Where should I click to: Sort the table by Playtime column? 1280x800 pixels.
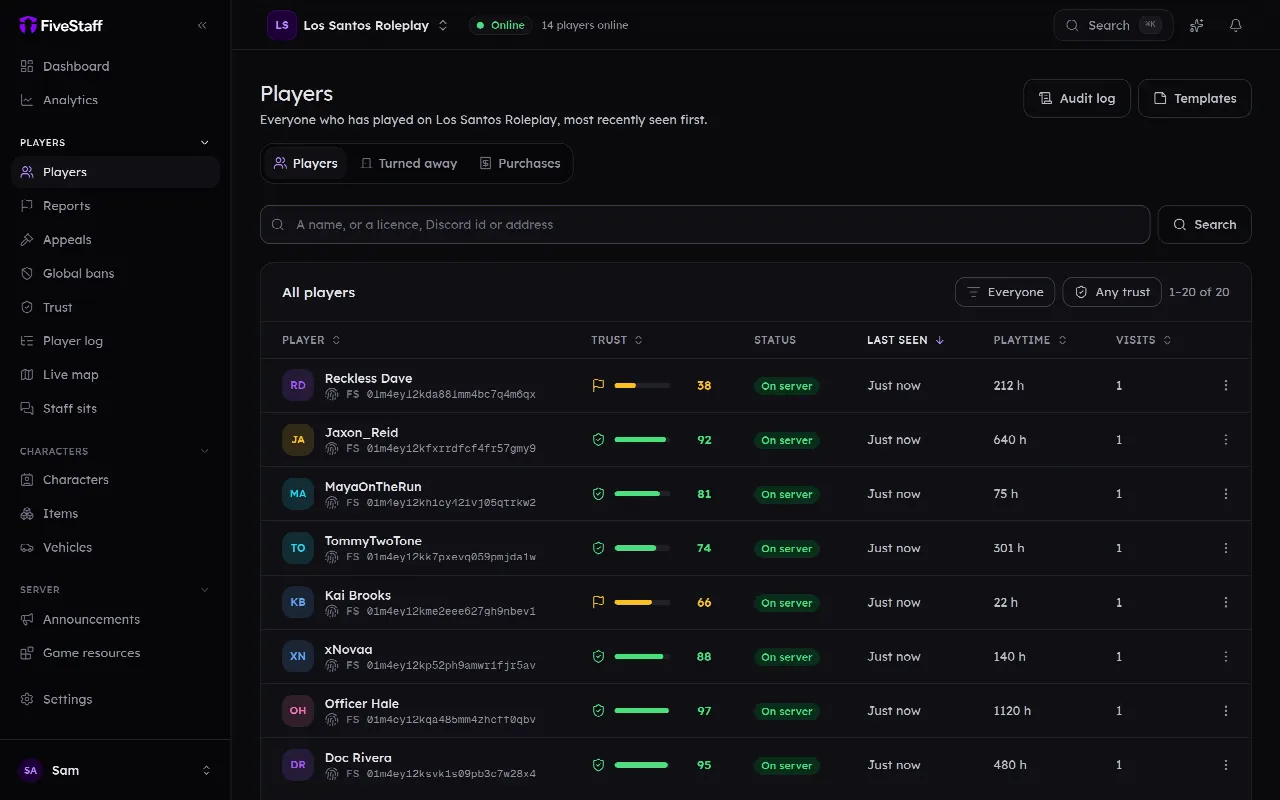(x=1030, y=340)
